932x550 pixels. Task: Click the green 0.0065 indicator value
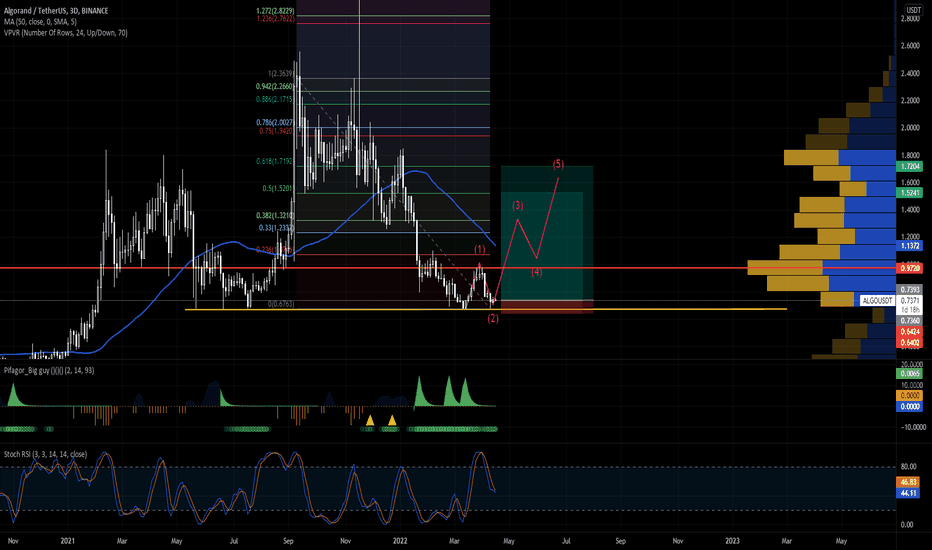click(x=910, y=373)
